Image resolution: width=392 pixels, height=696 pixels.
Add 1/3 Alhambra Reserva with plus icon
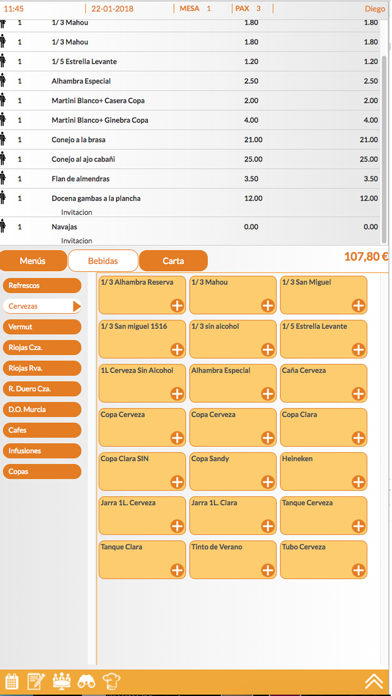coord(177,305)
